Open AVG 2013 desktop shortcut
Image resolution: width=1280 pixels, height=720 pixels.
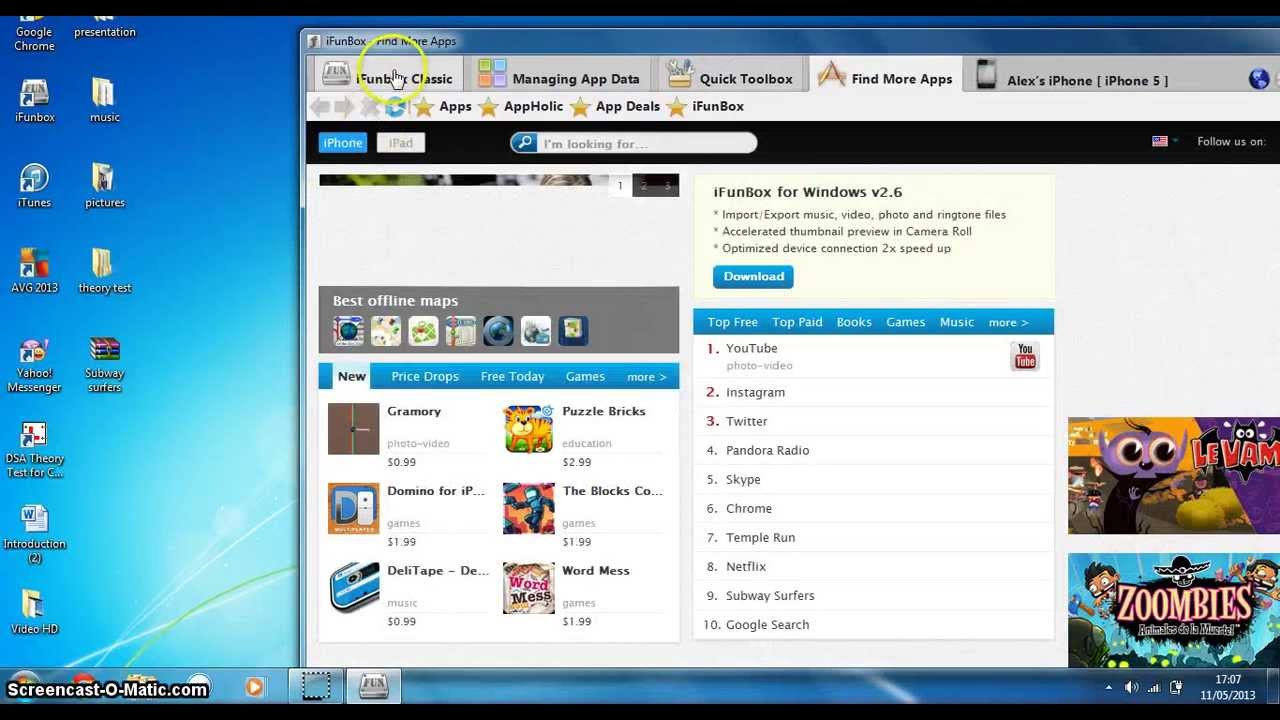pyautogui.click(x=34, y=271)
